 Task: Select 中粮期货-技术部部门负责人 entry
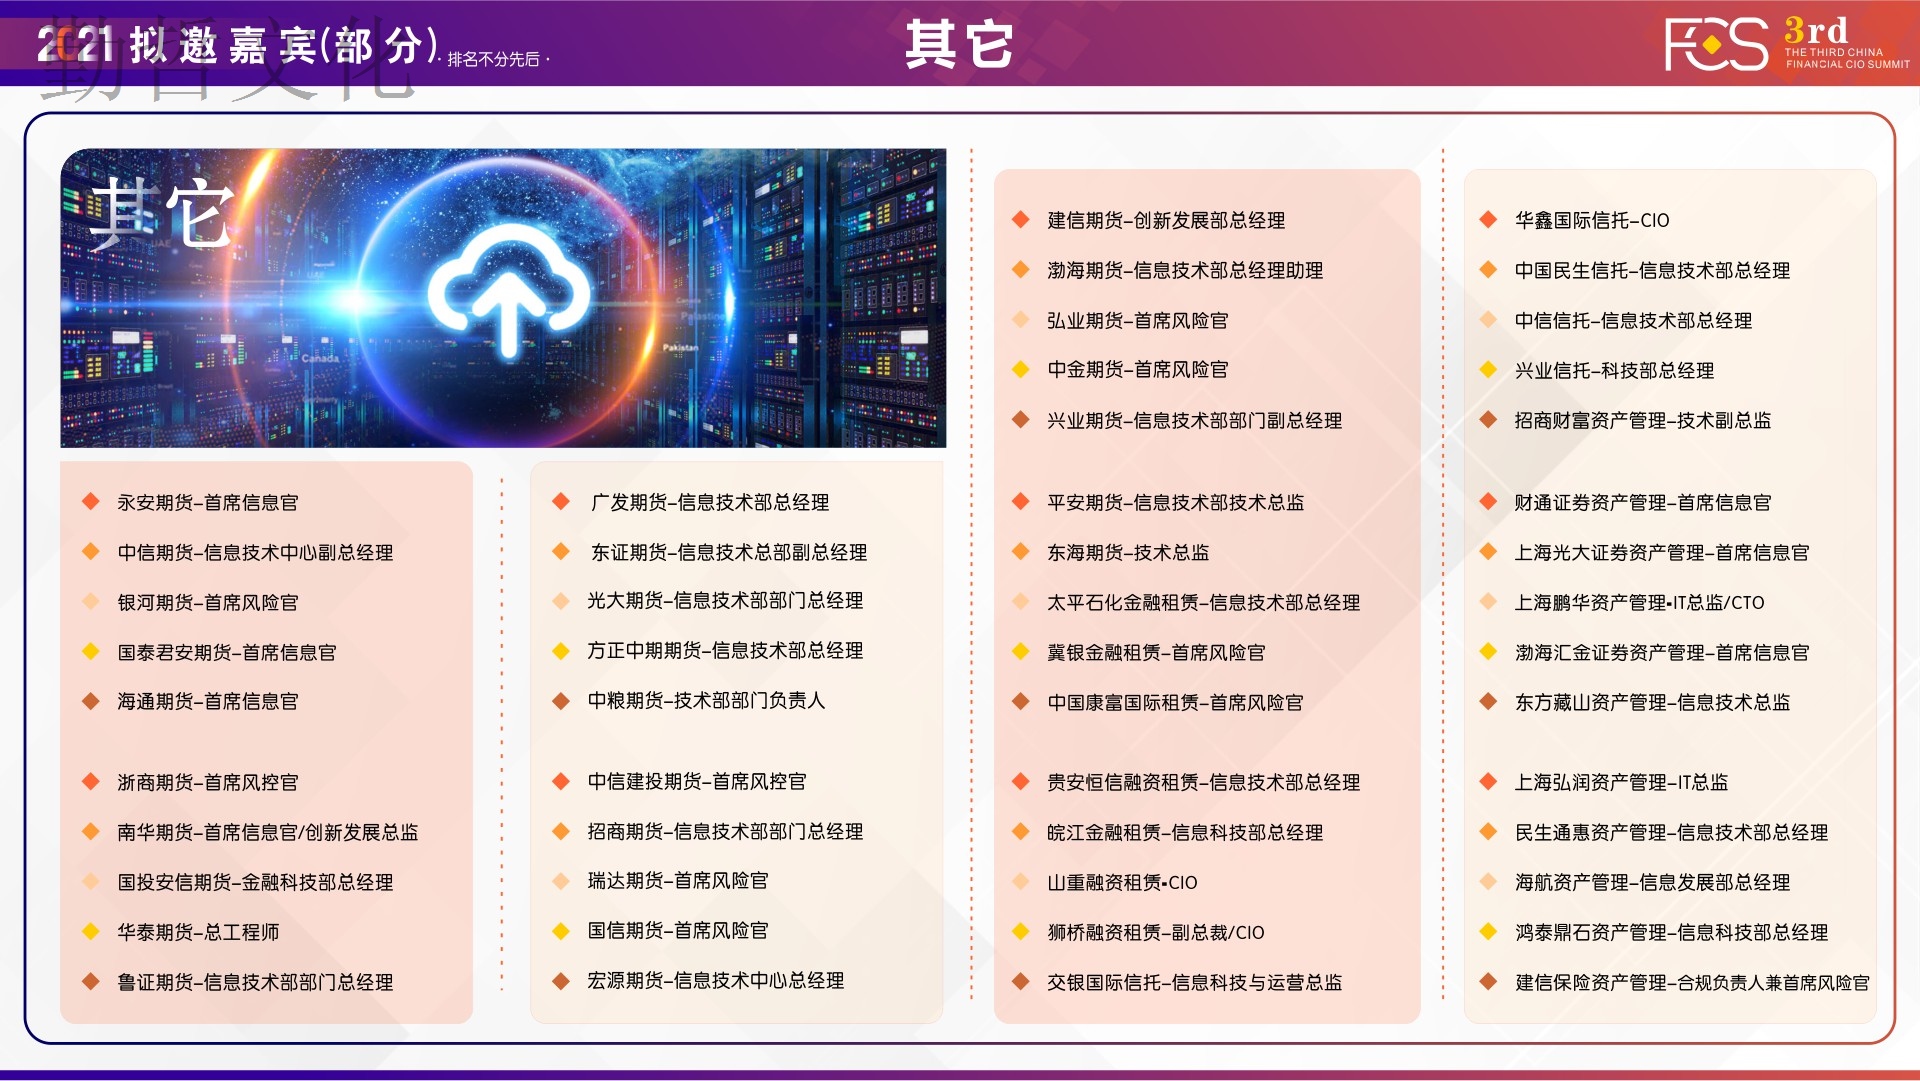click(706, 700)
